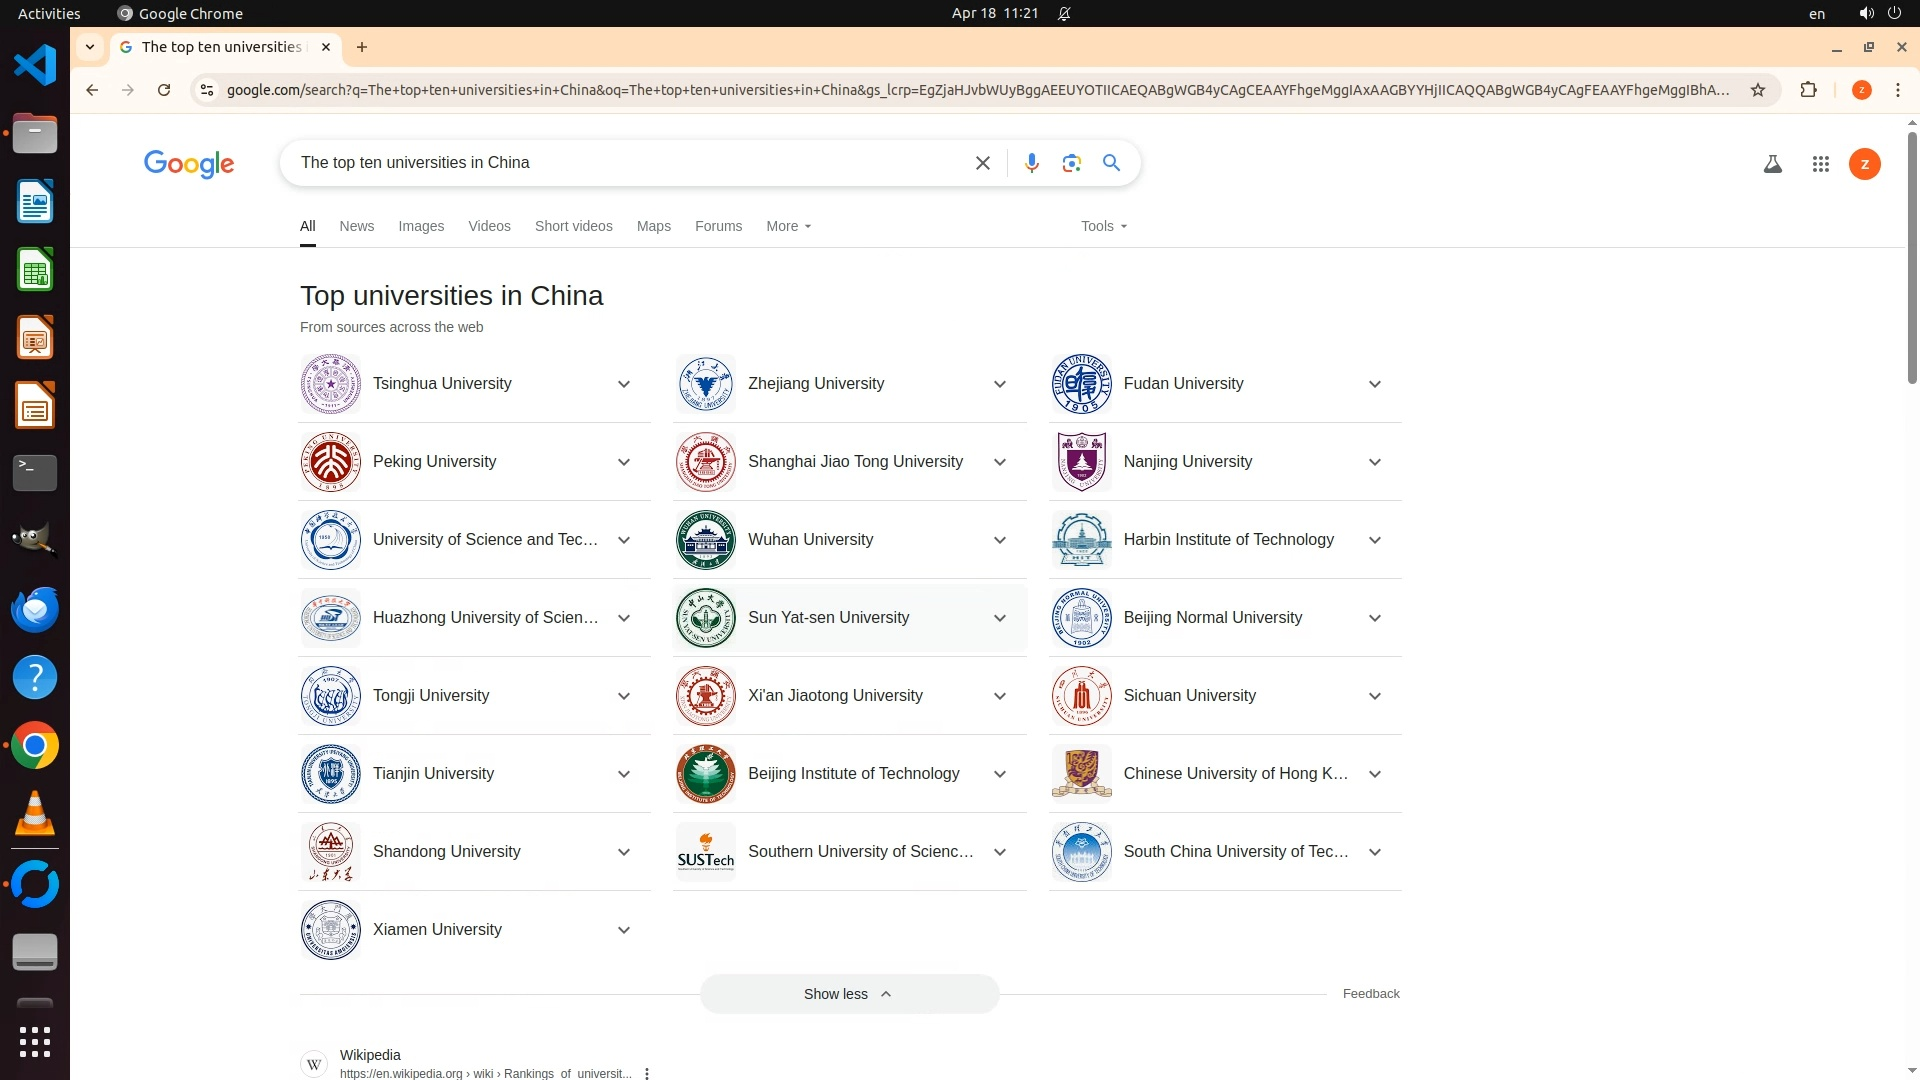The image size is (1920, 1080).
Task: Clear the search box with X icon
Action: pos(982,163)
